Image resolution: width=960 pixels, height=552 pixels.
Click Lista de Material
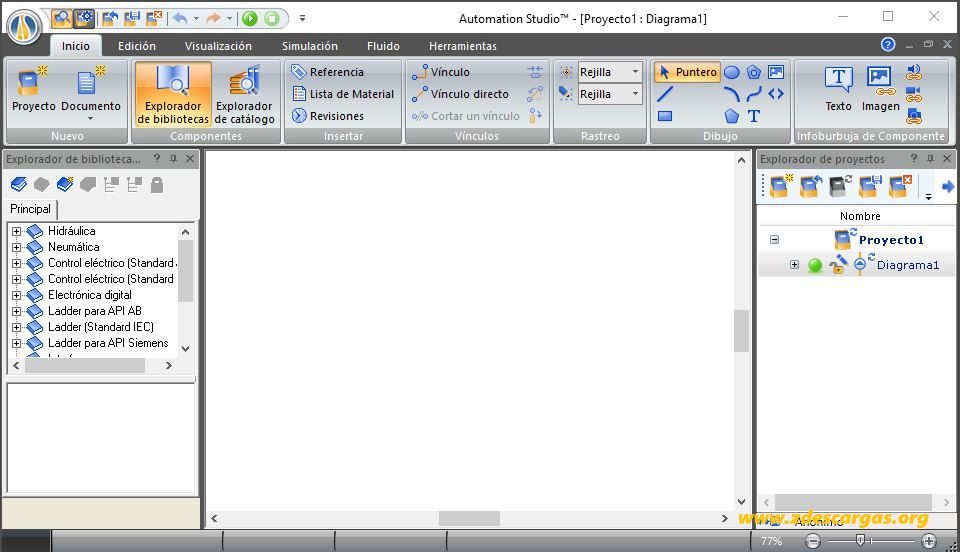(343, 94)
